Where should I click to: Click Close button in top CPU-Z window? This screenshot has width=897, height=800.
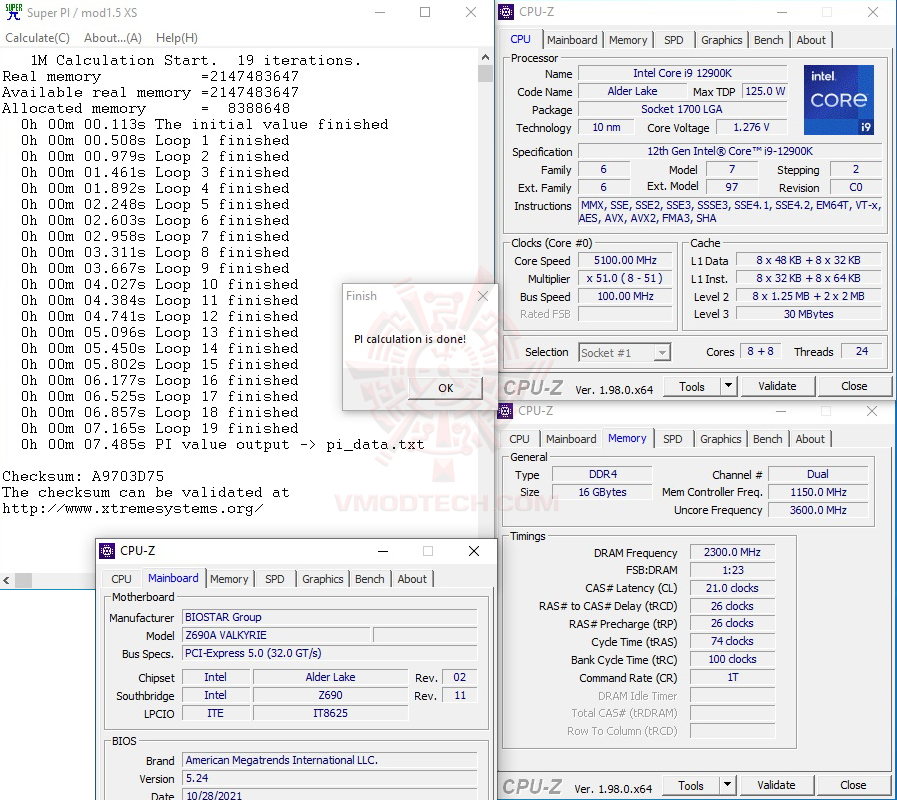pyautogui.click(x=854, y=387)
